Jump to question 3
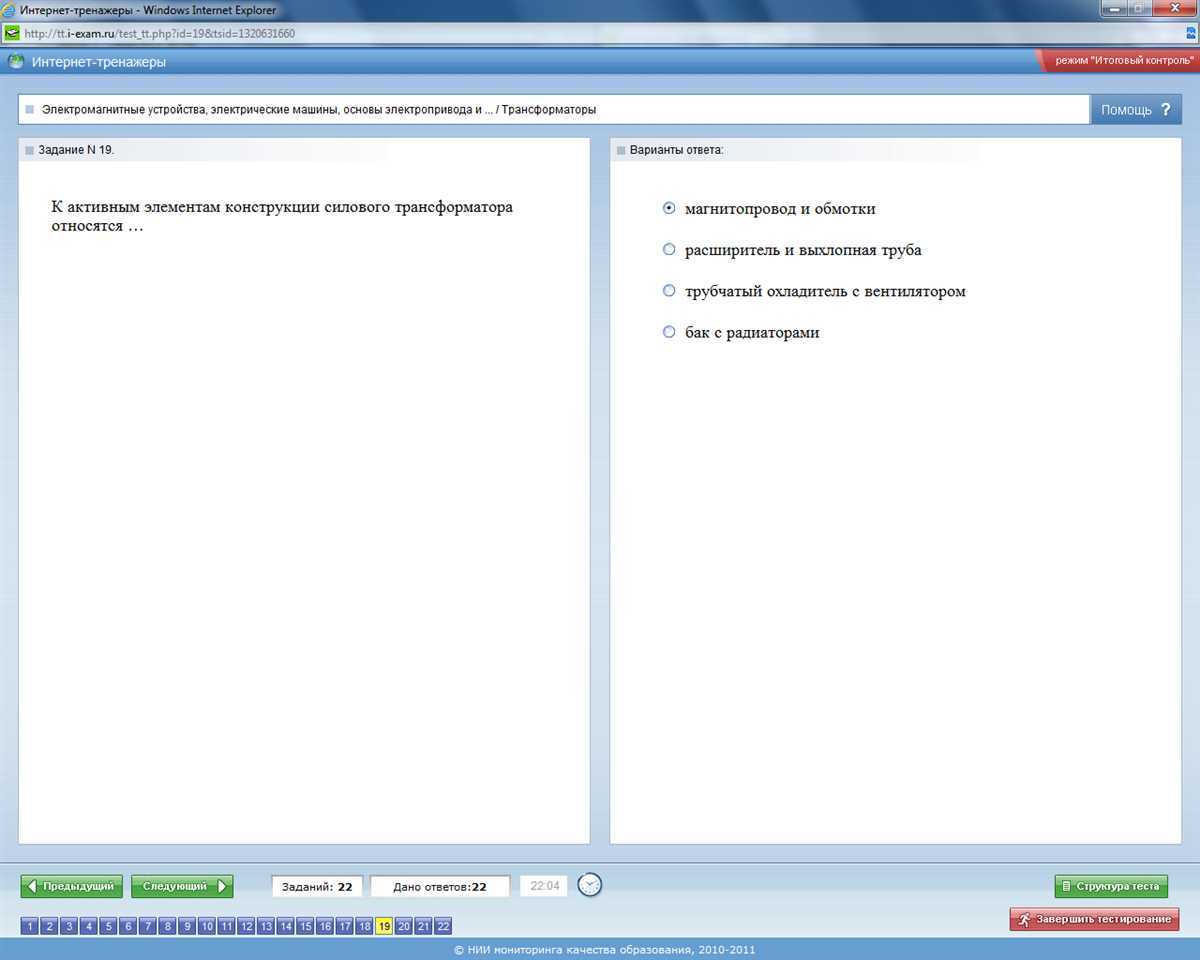Screen dimensions: 1200x960 click(x=69, y=926)
